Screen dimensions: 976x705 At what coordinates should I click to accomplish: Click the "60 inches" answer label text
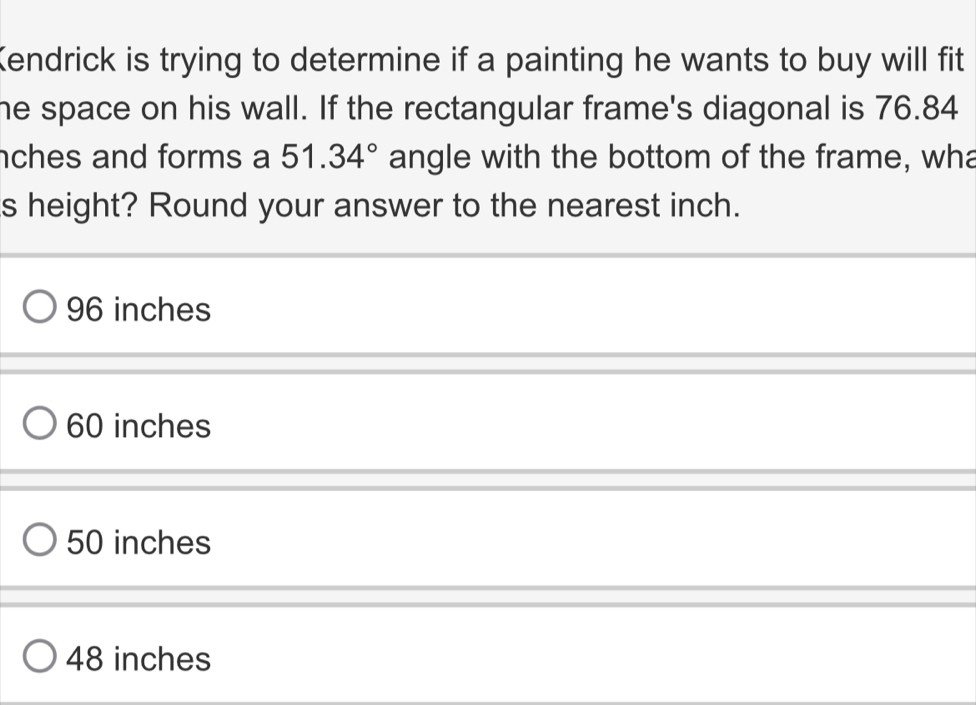coord(138,426)
